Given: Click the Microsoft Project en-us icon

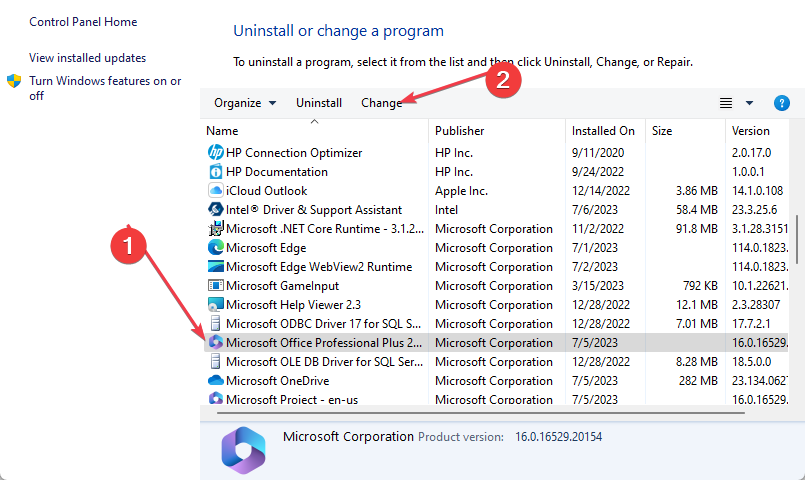Looking at the screenshot, I should [x=216, y=398].
